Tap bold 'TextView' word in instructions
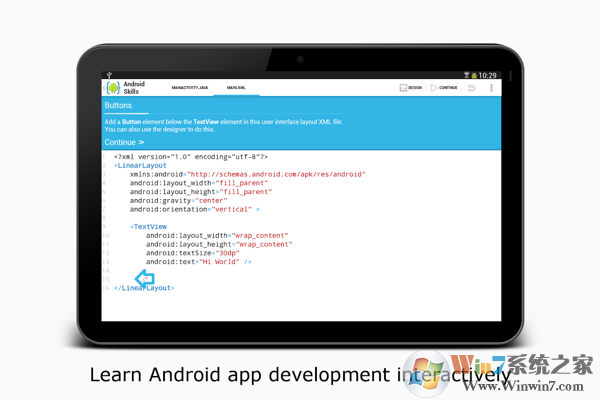 click(206, 122)
